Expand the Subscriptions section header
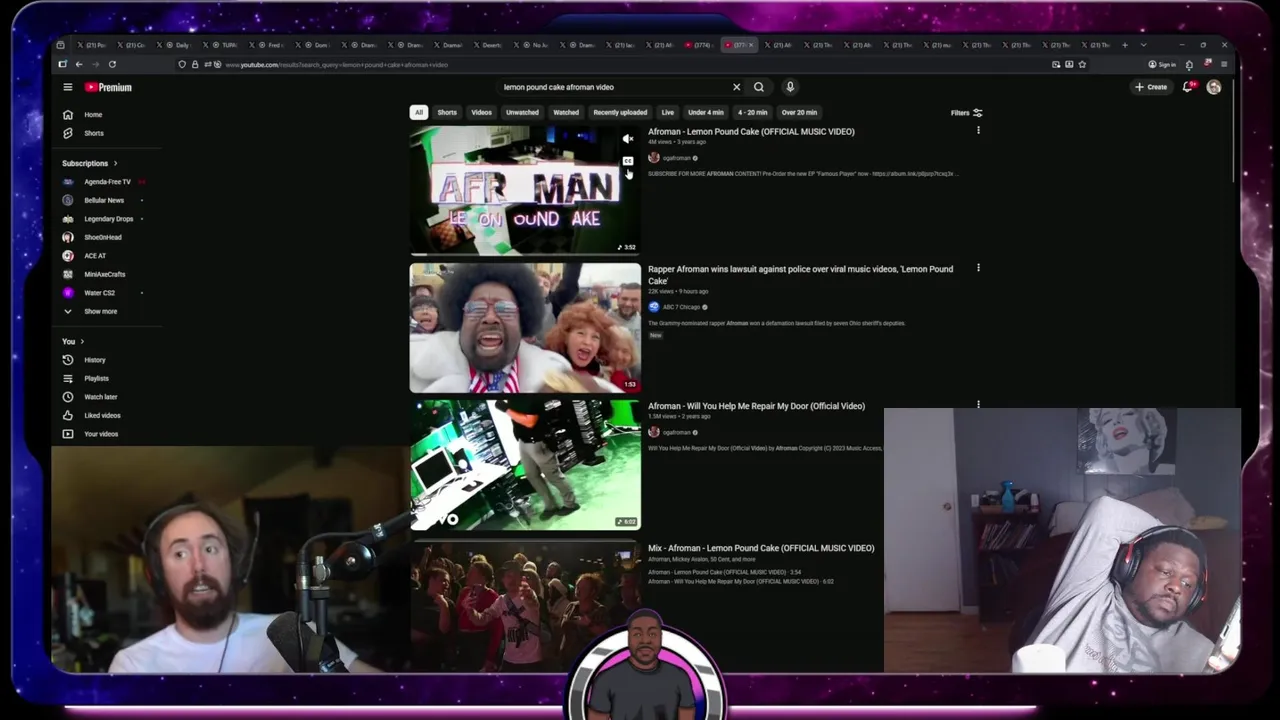Screen dimensions: 1280x720 (89, 163)
